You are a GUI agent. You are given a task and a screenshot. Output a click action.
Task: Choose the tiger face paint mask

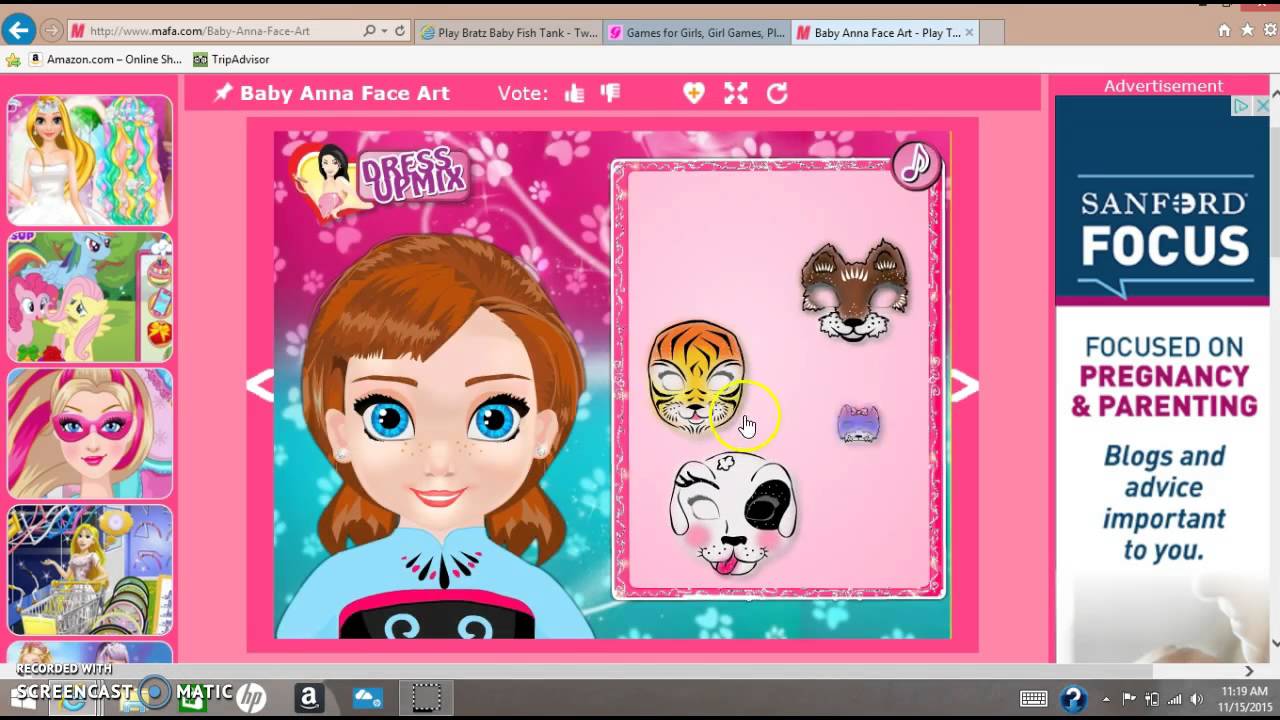point(696,377)
